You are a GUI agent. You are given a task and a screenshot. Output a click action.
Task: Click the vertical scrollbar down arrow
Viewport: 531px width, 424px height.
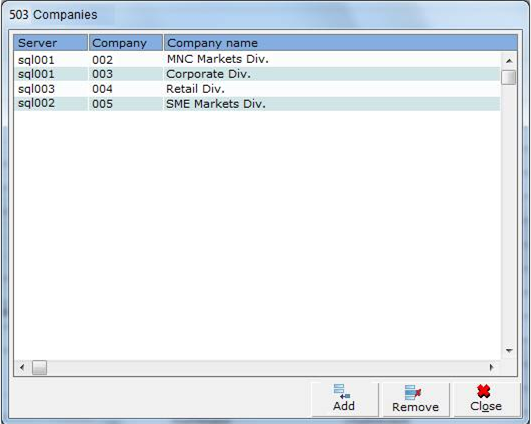click(x=509, y=351)
